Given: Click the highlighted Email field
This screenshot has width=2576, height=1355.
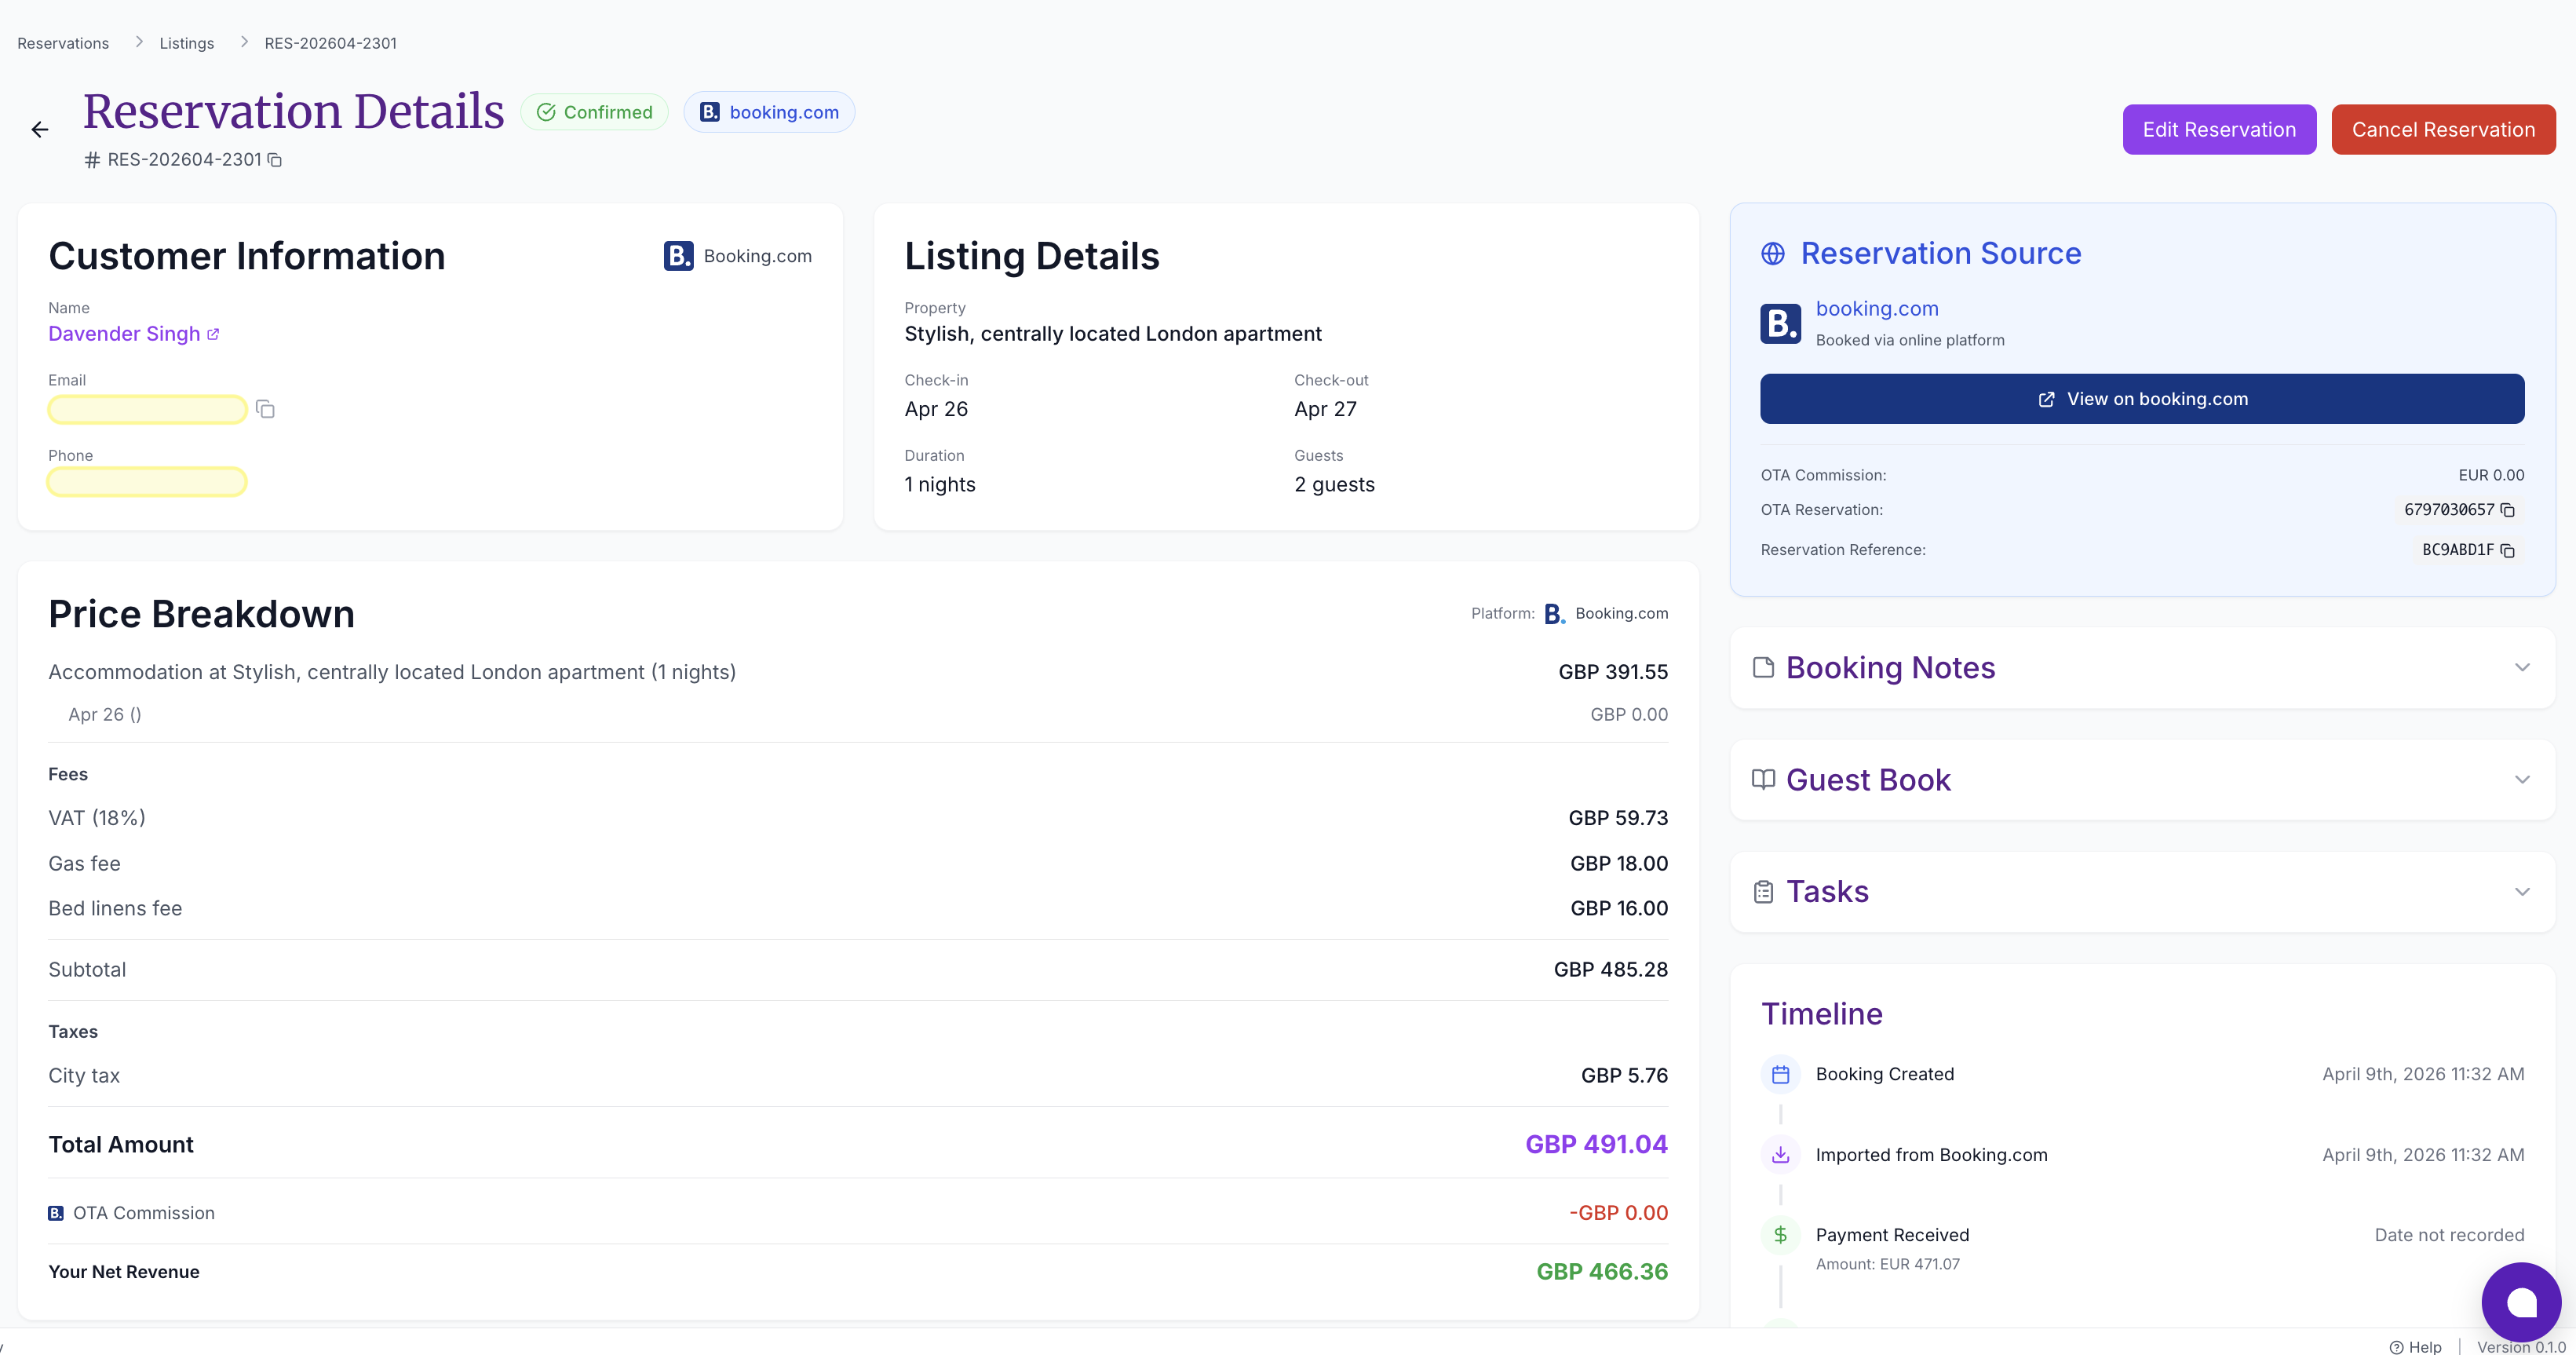Looking at the screenshot, I should (148, 409).
